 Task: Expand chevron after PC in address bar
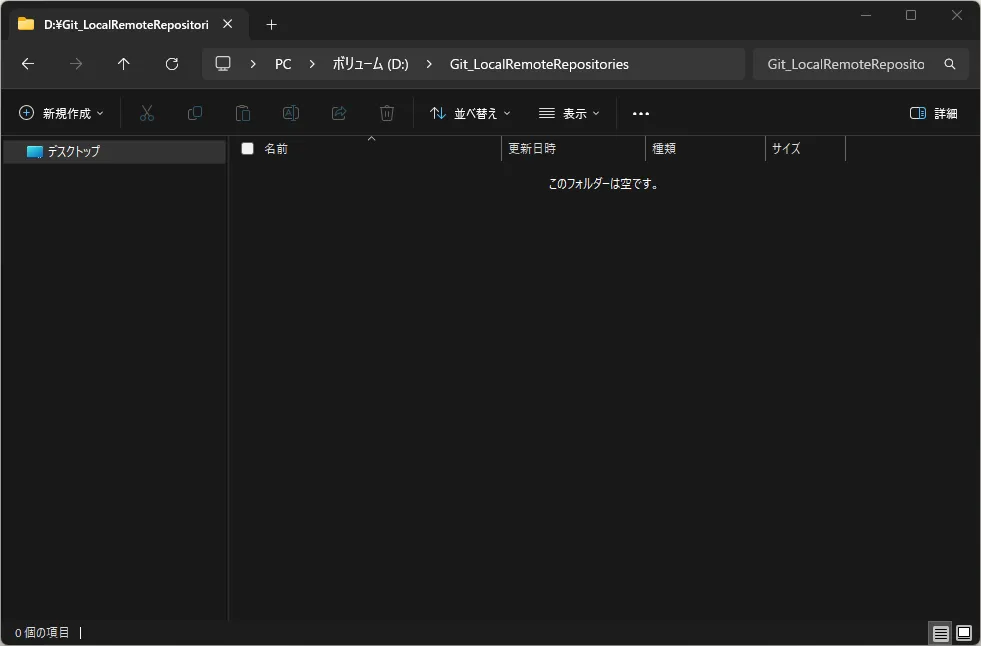coord(312,64)
